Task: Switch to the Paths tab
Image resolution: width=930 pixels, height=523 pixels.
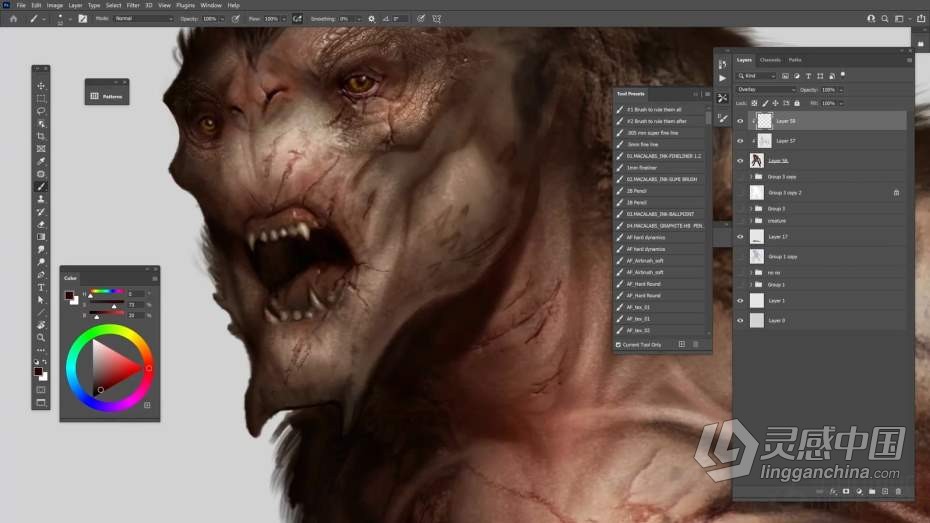Action: [795, 60]
